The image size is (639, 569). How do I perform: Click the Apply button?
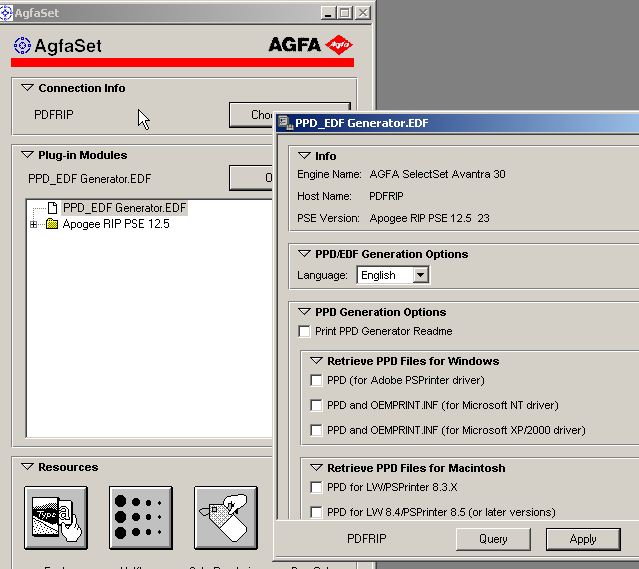click(x=583, y=539)
